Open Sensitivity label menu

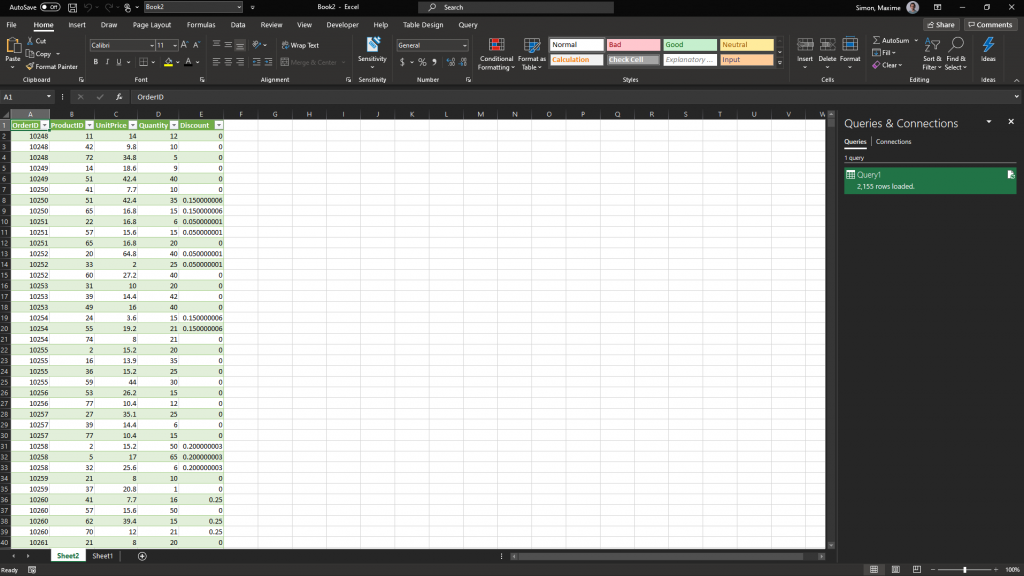coord(372,52)
